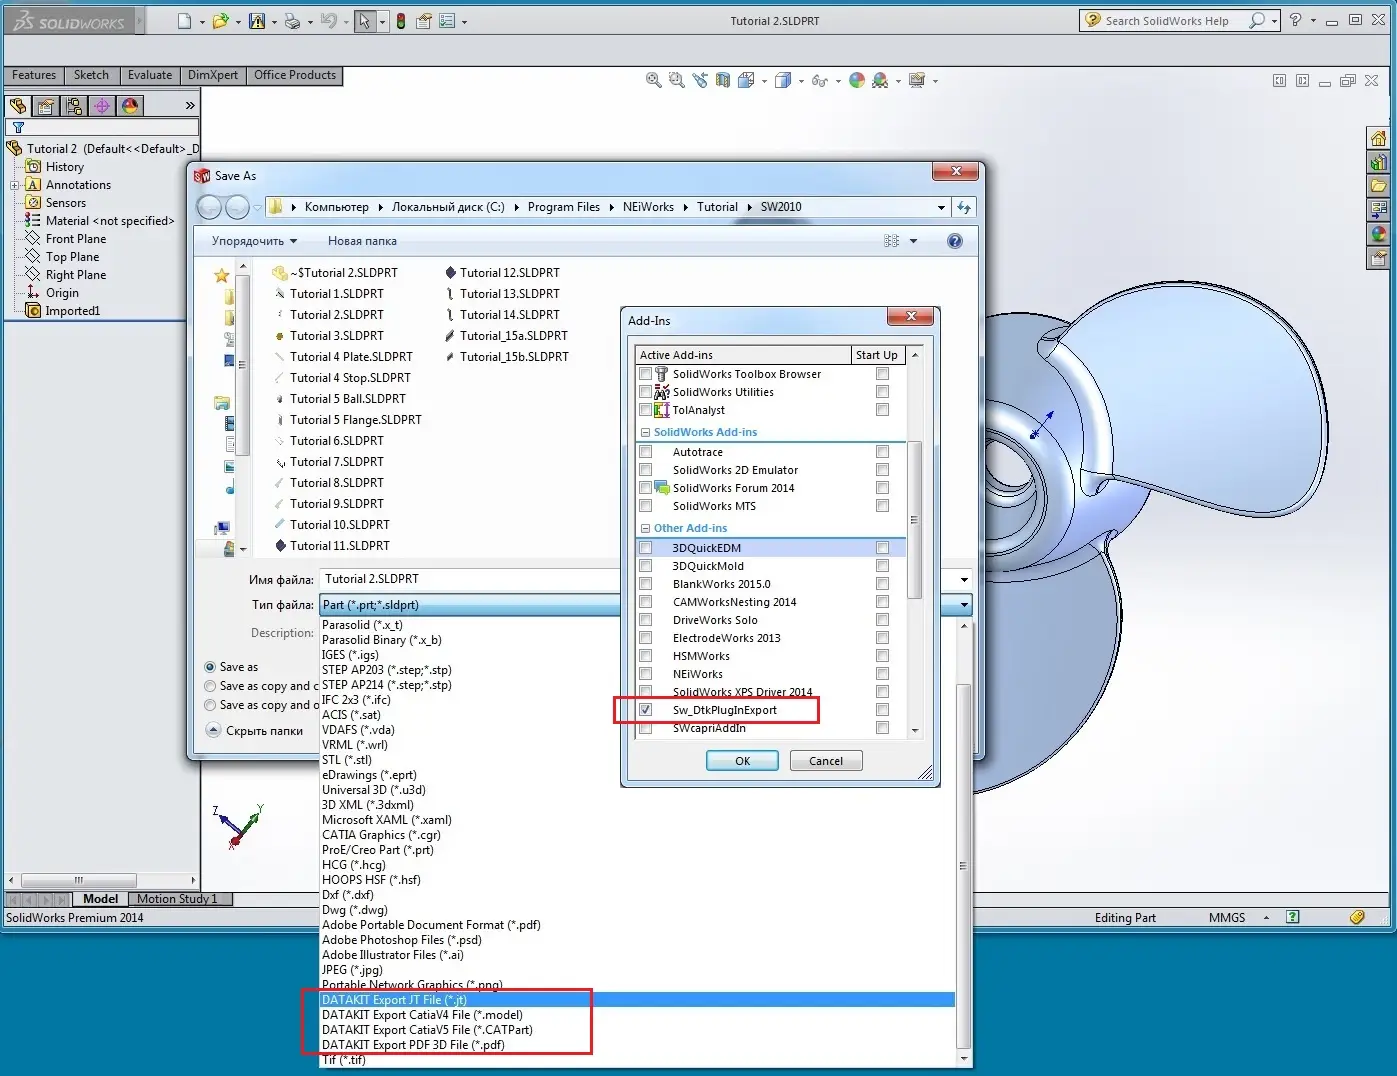This screenshot has height=1076, width=1397.
Task: Open the DisplayManager color ball tab
Action: pos(130,105)
